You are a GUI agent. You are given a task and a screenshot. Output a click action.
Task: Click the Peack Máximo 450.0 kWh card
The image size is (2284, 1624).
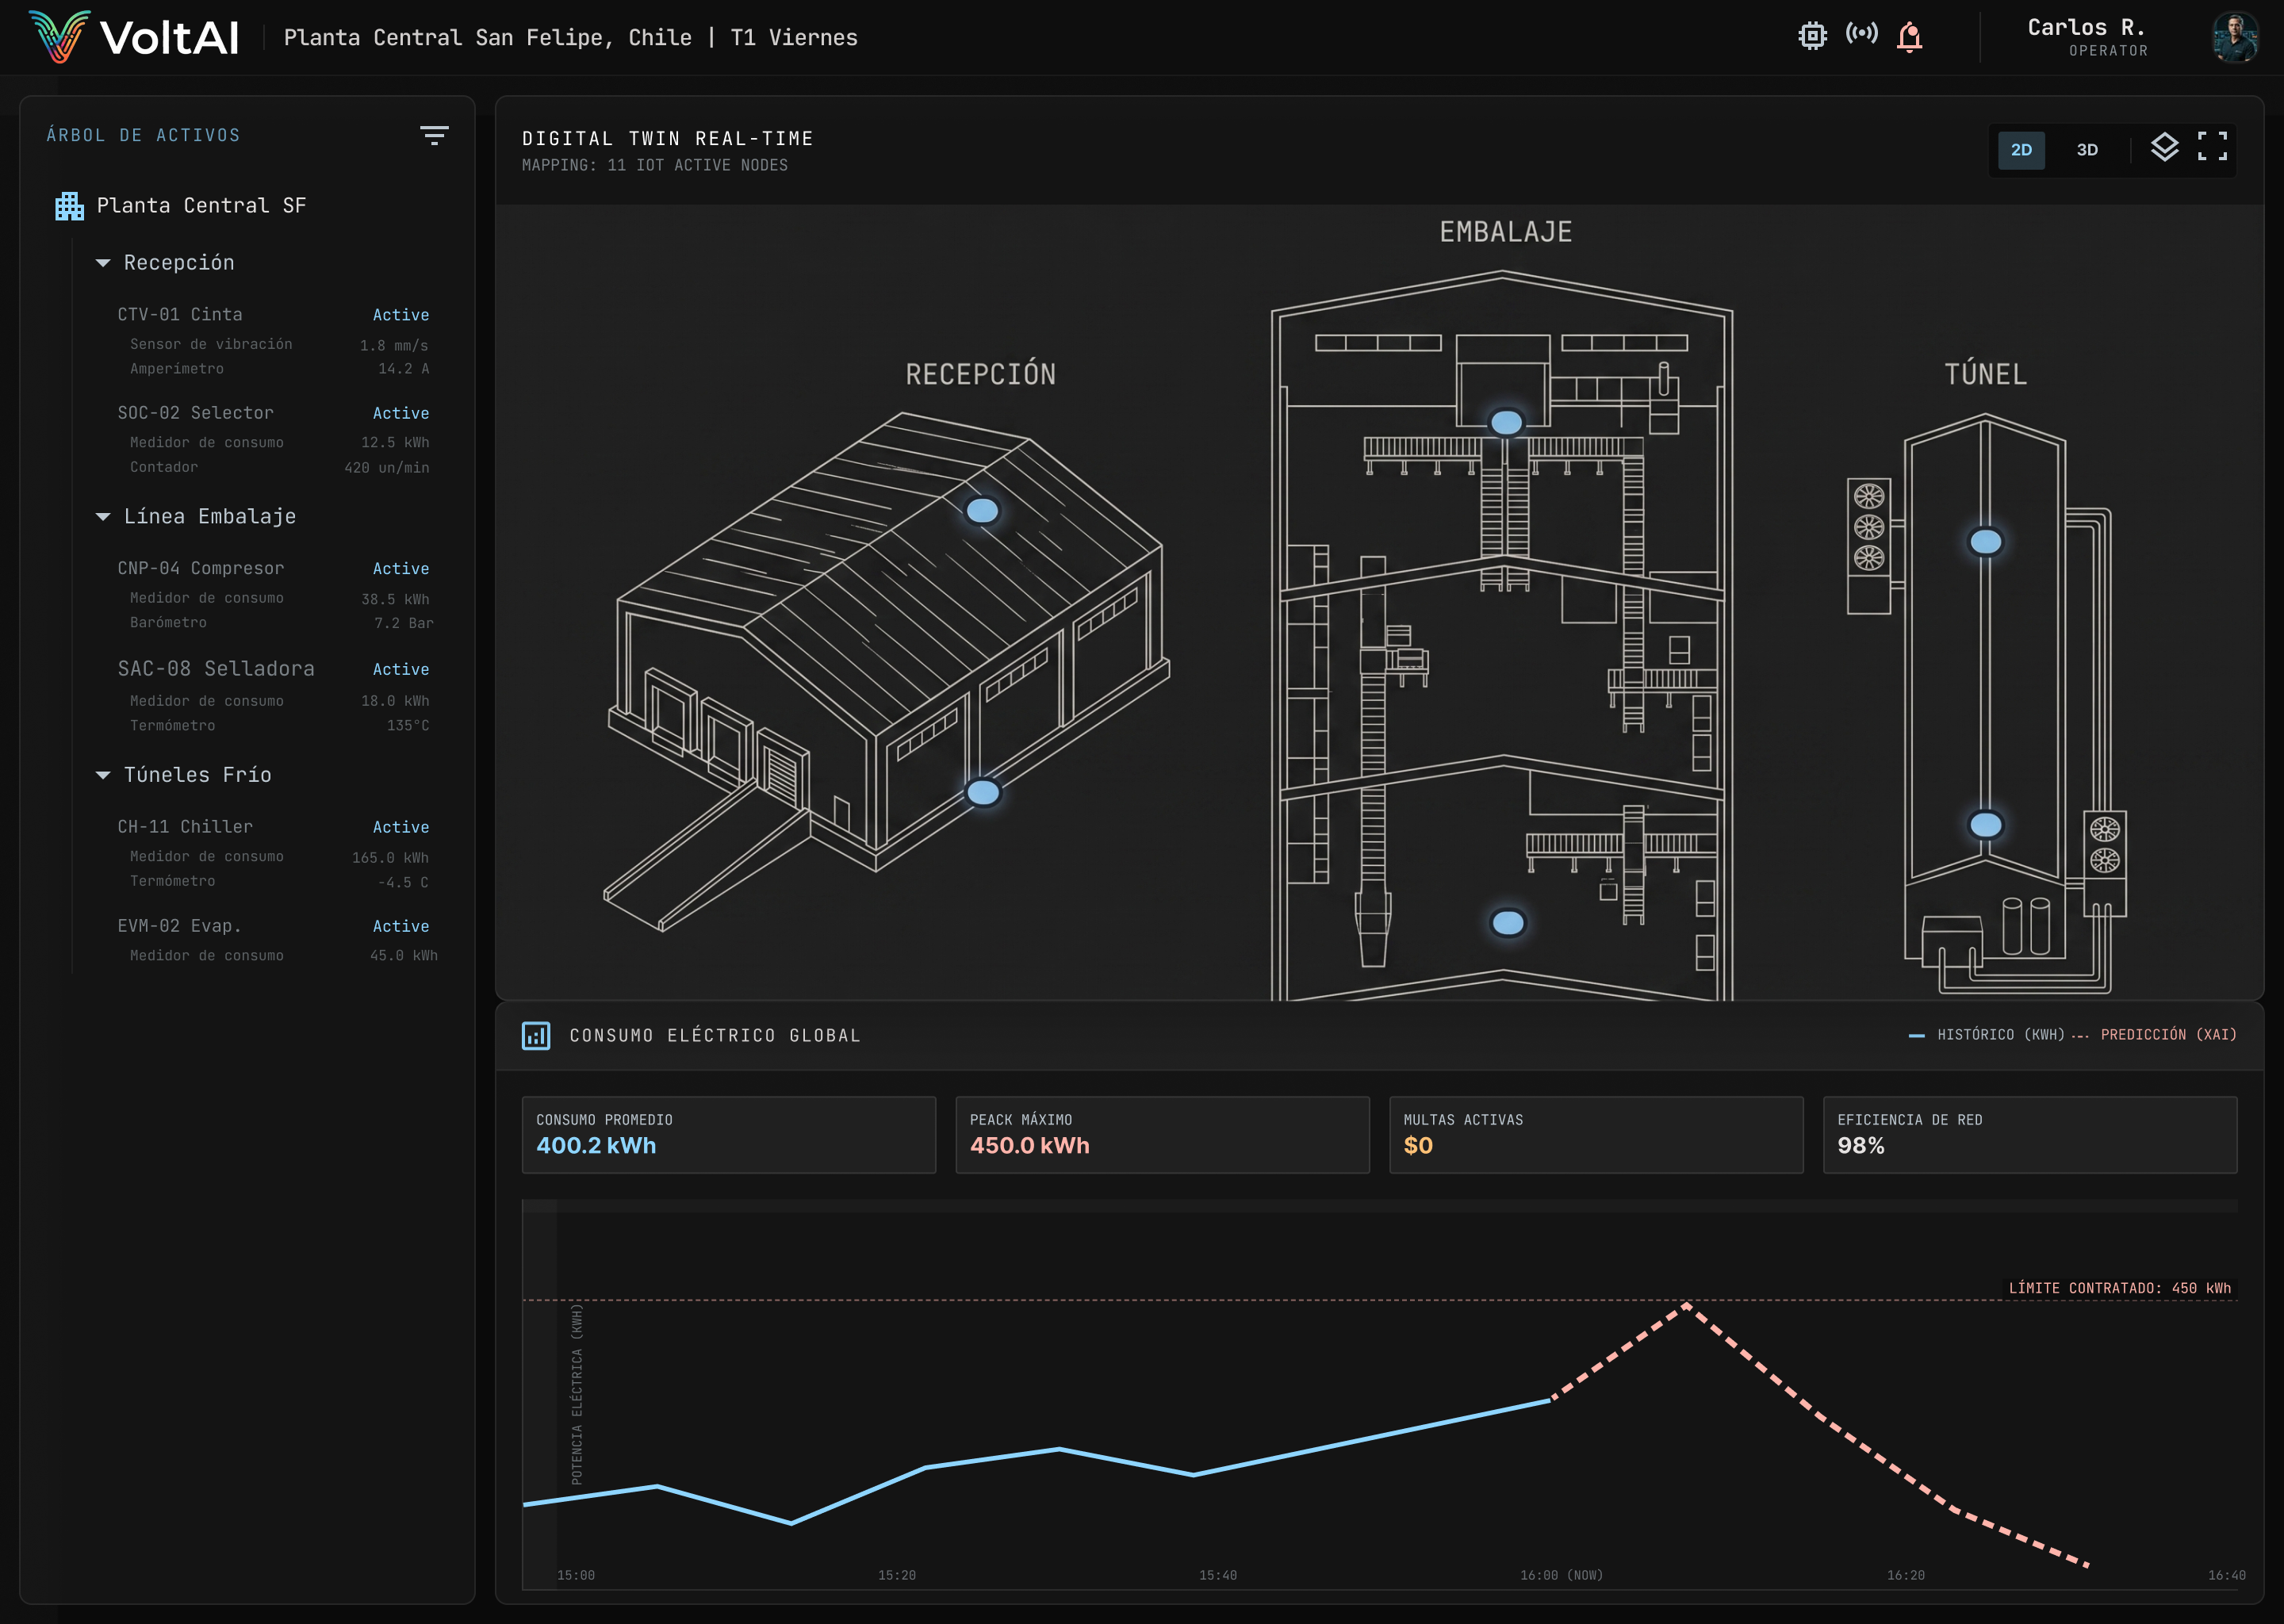tap(1162, 1135)
